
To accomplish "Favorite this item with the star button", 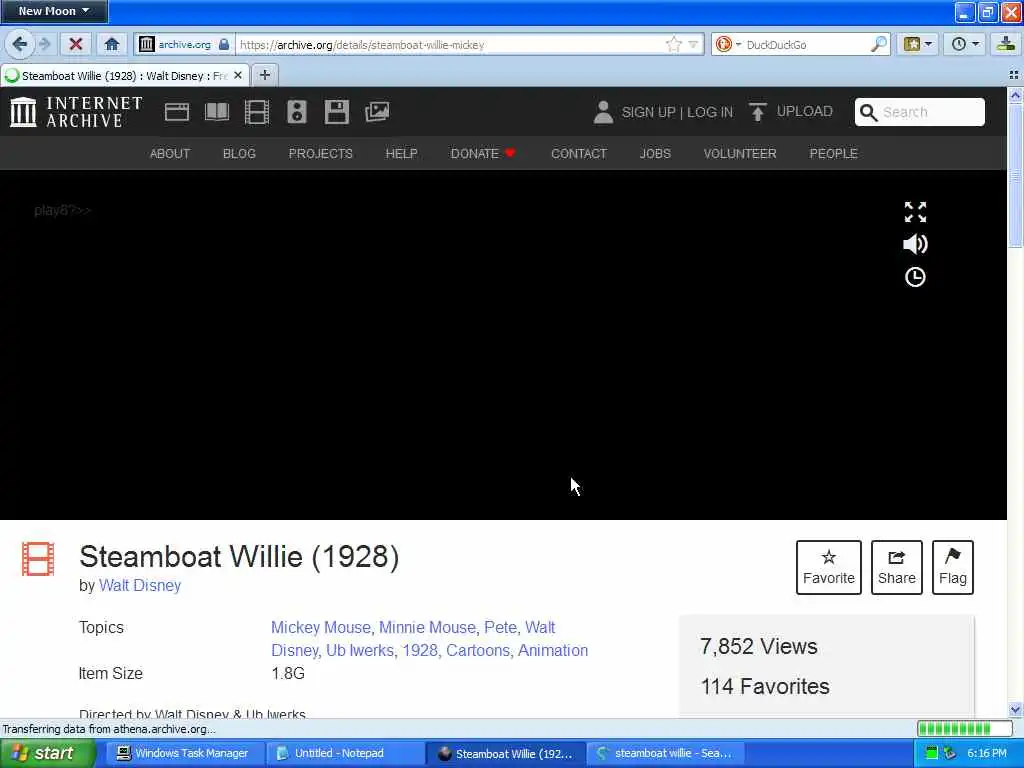I will click(829, 567).
